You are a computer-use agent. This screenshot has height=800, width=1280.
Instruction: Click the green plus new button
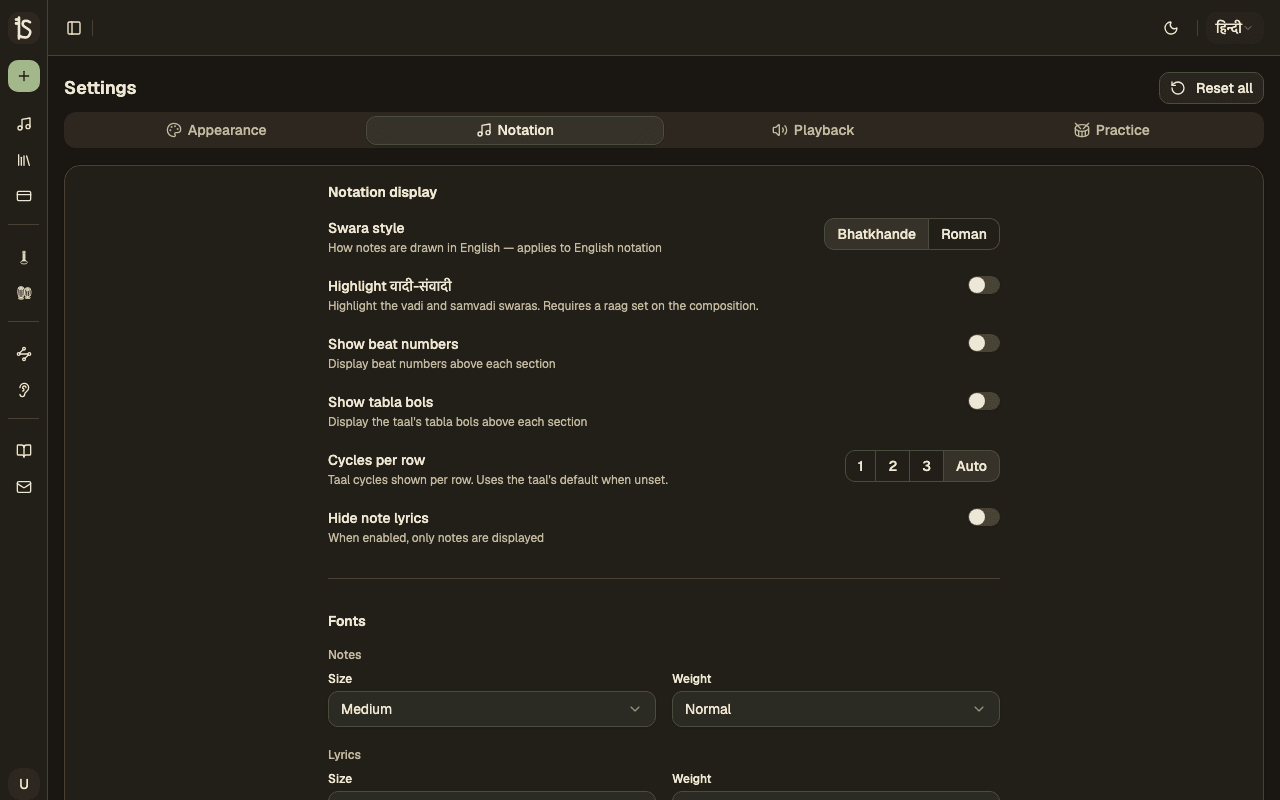(24, 76)
